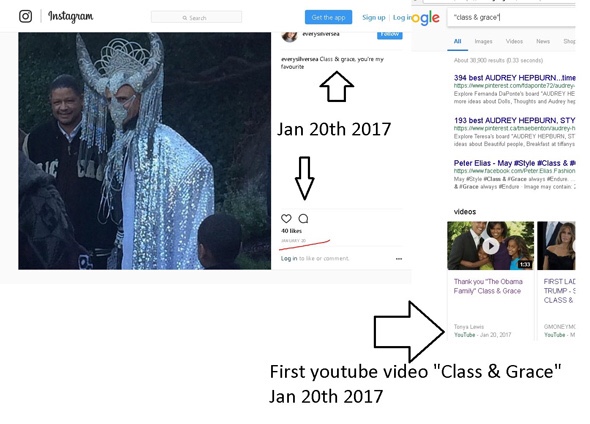Play the Obama Family video thumbnail
590x424 pixels.
[490, 246]
